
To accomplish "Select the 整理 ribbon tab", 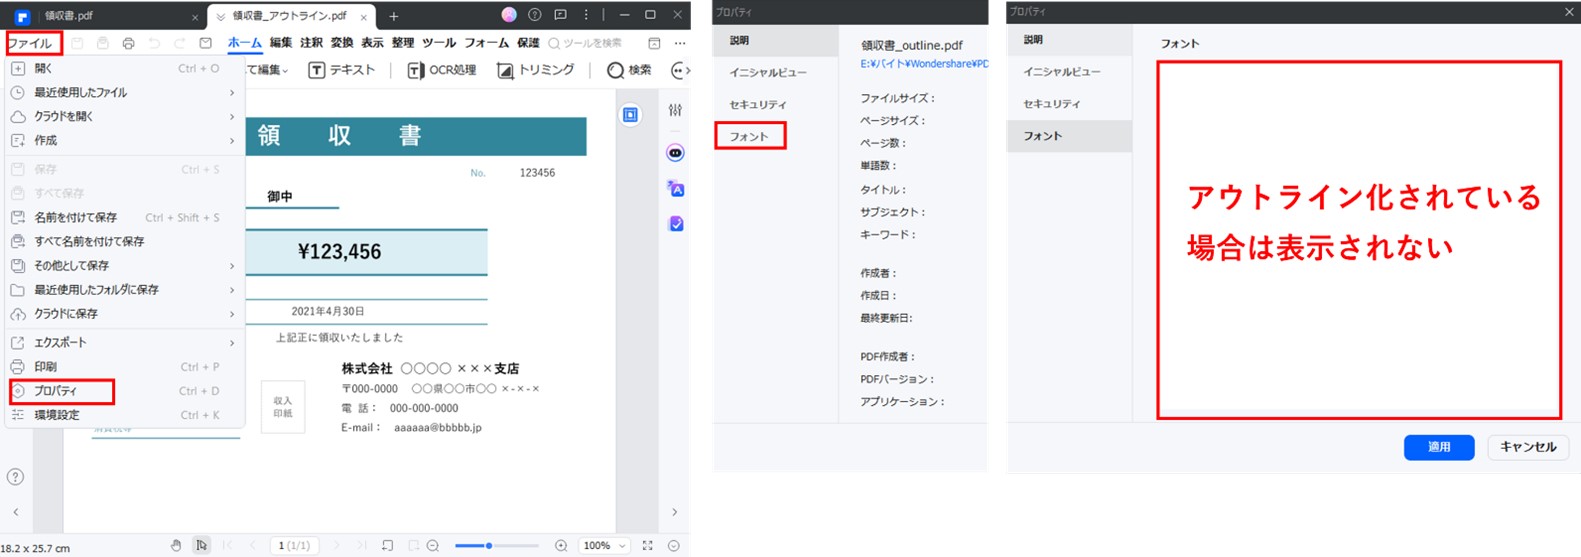I will click(x=403, y=43).
